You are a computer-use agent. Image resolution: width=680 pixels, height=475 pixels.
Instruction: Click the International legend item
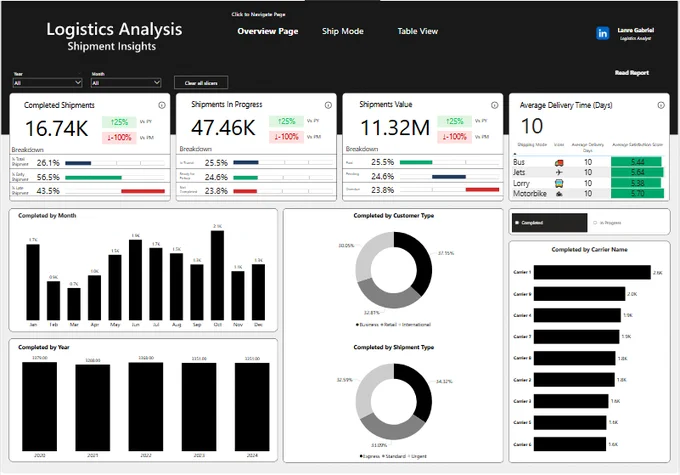point(415,324)
